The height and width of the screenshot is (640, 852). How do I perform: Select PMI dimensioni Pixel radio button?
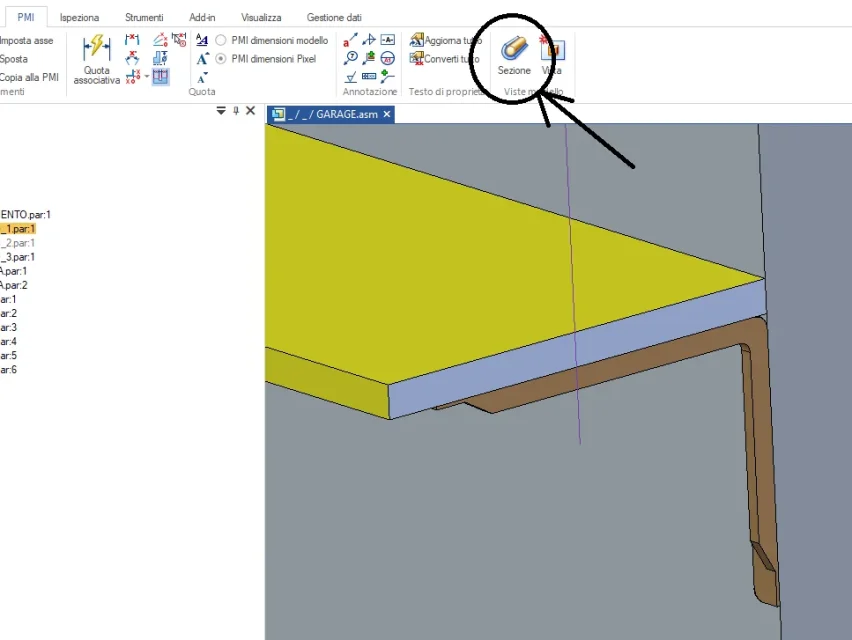221,59
